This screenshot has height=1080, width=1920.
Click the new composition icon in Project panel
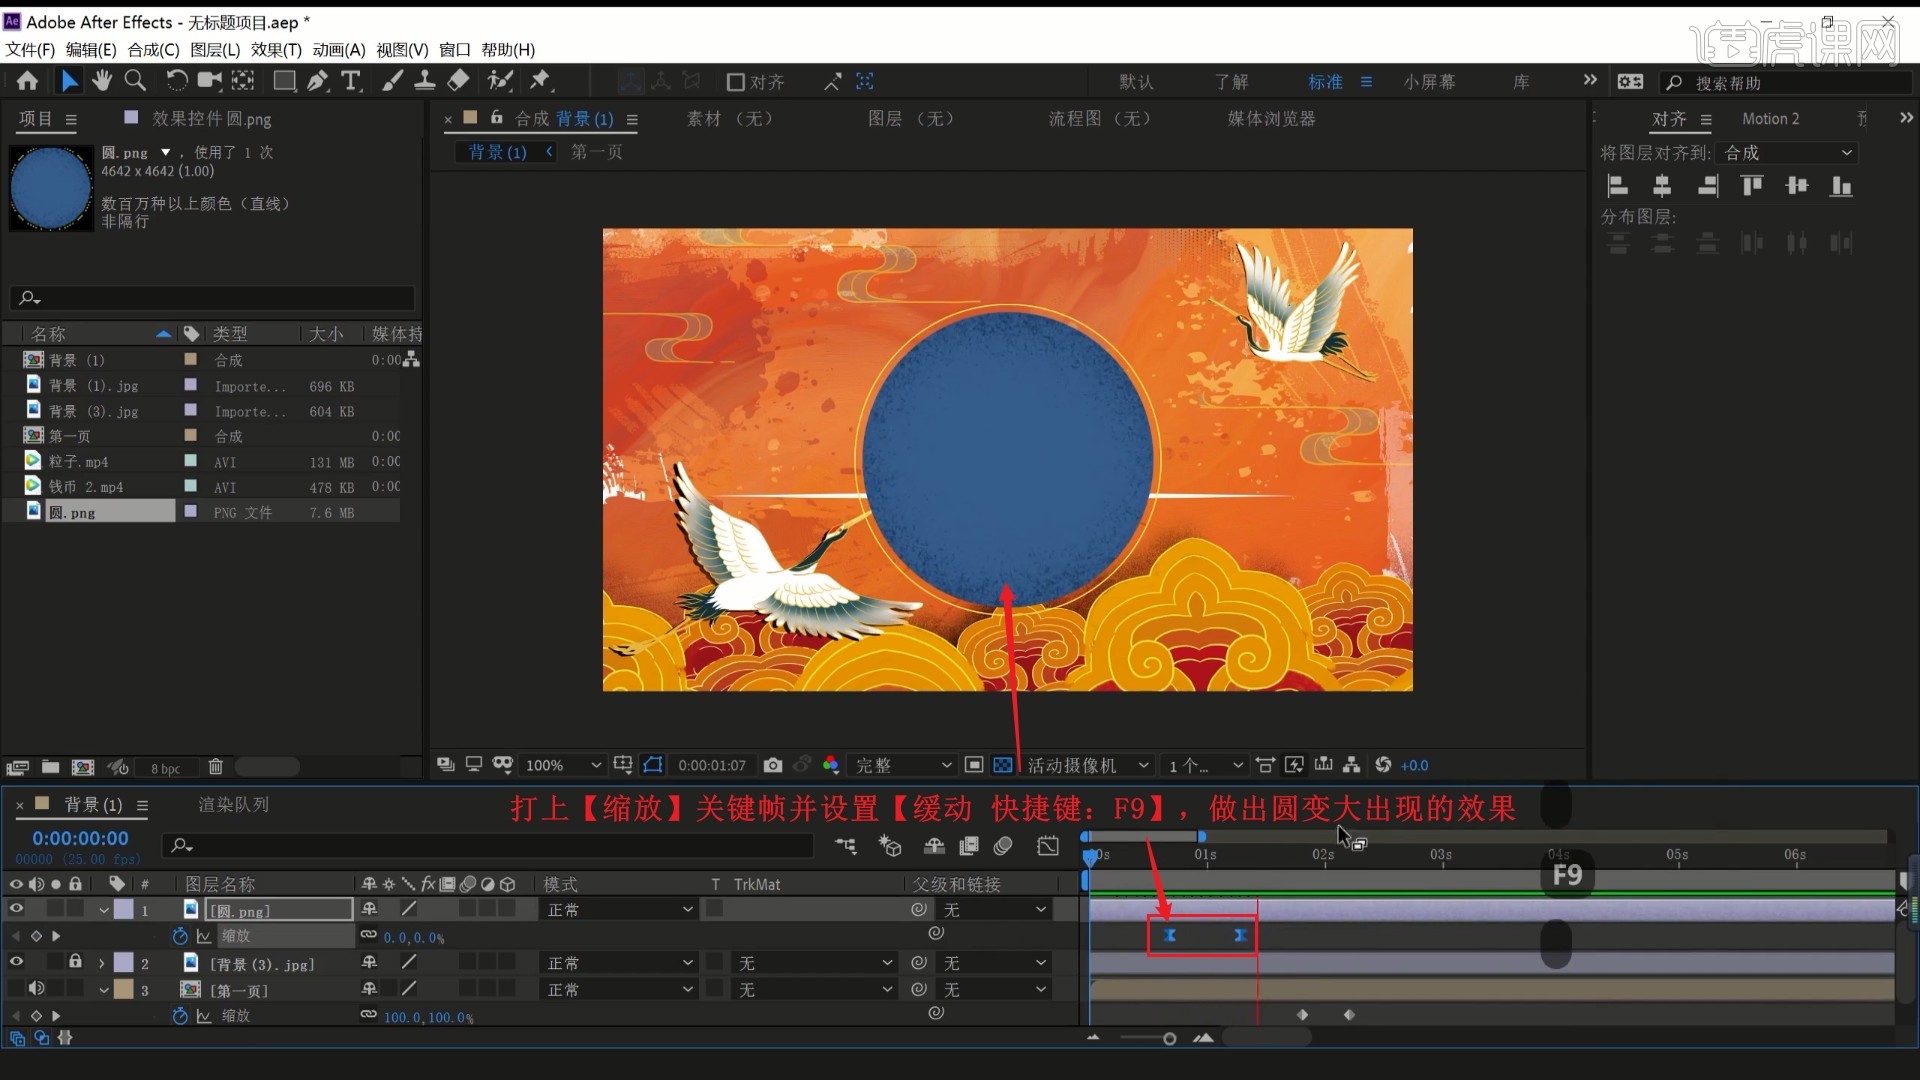tap(83, 767)
